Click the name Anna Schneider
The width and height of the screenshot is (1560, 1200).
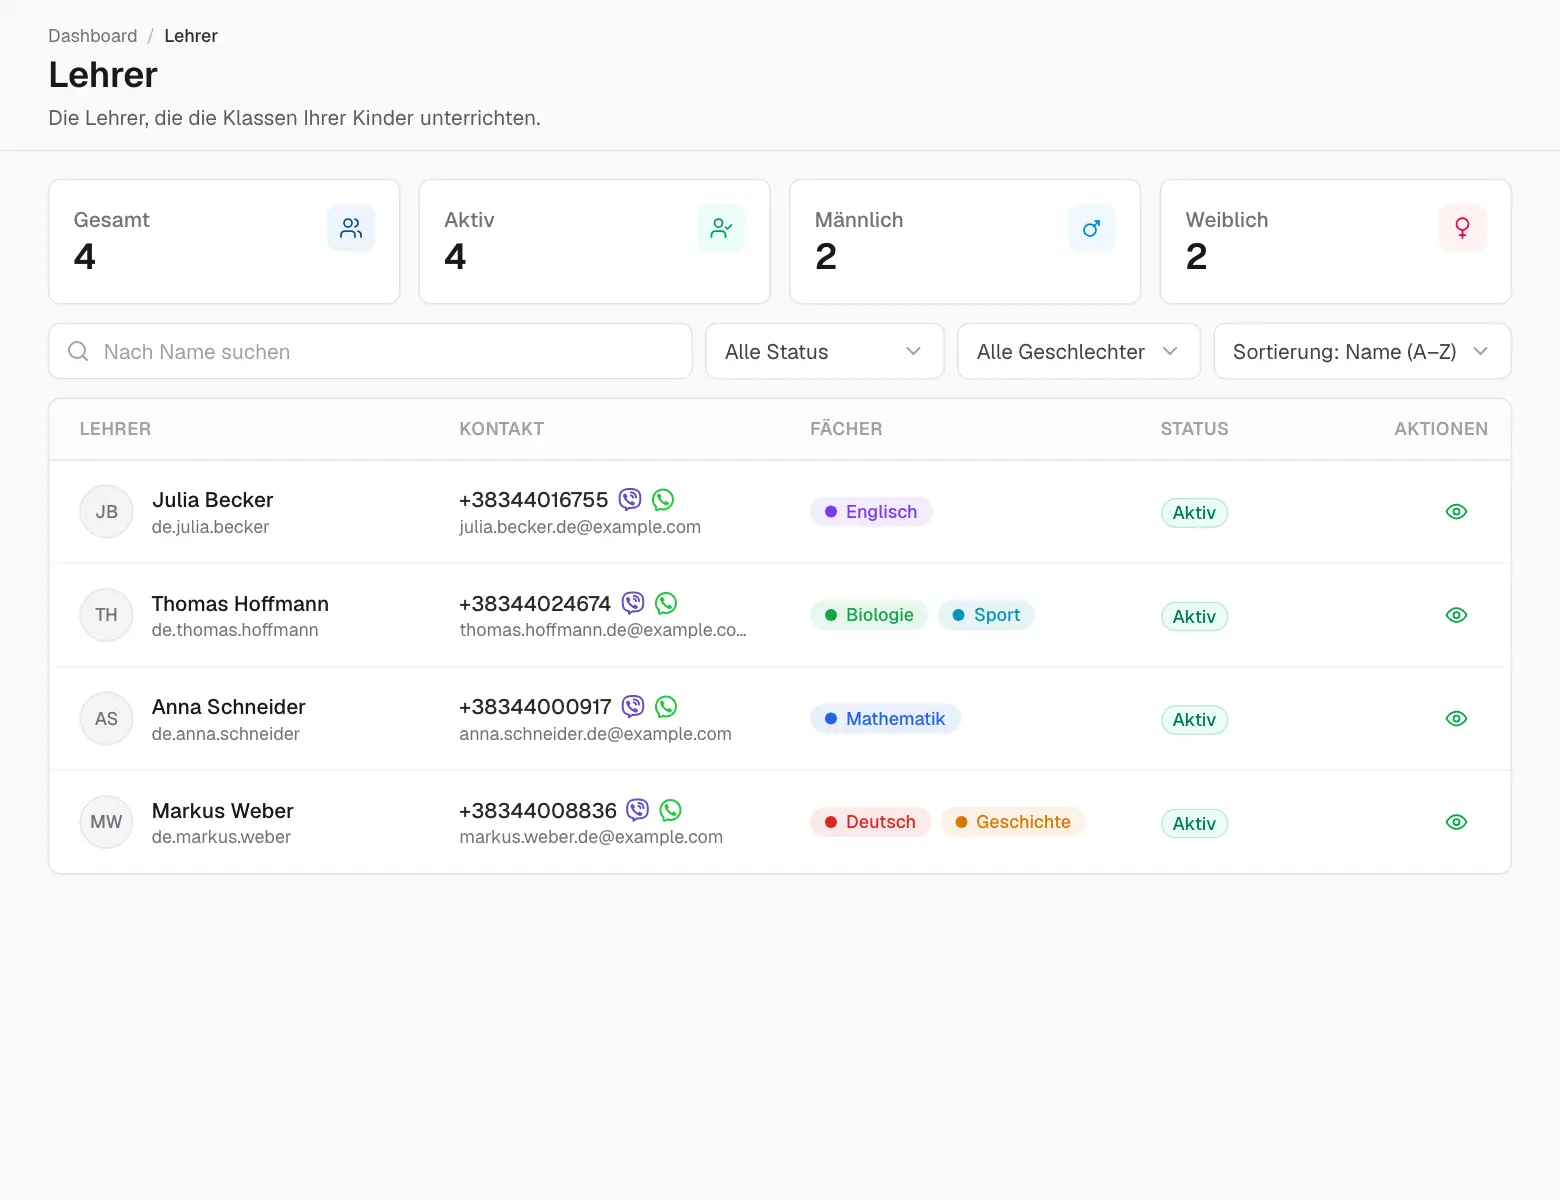pos(229,707)
